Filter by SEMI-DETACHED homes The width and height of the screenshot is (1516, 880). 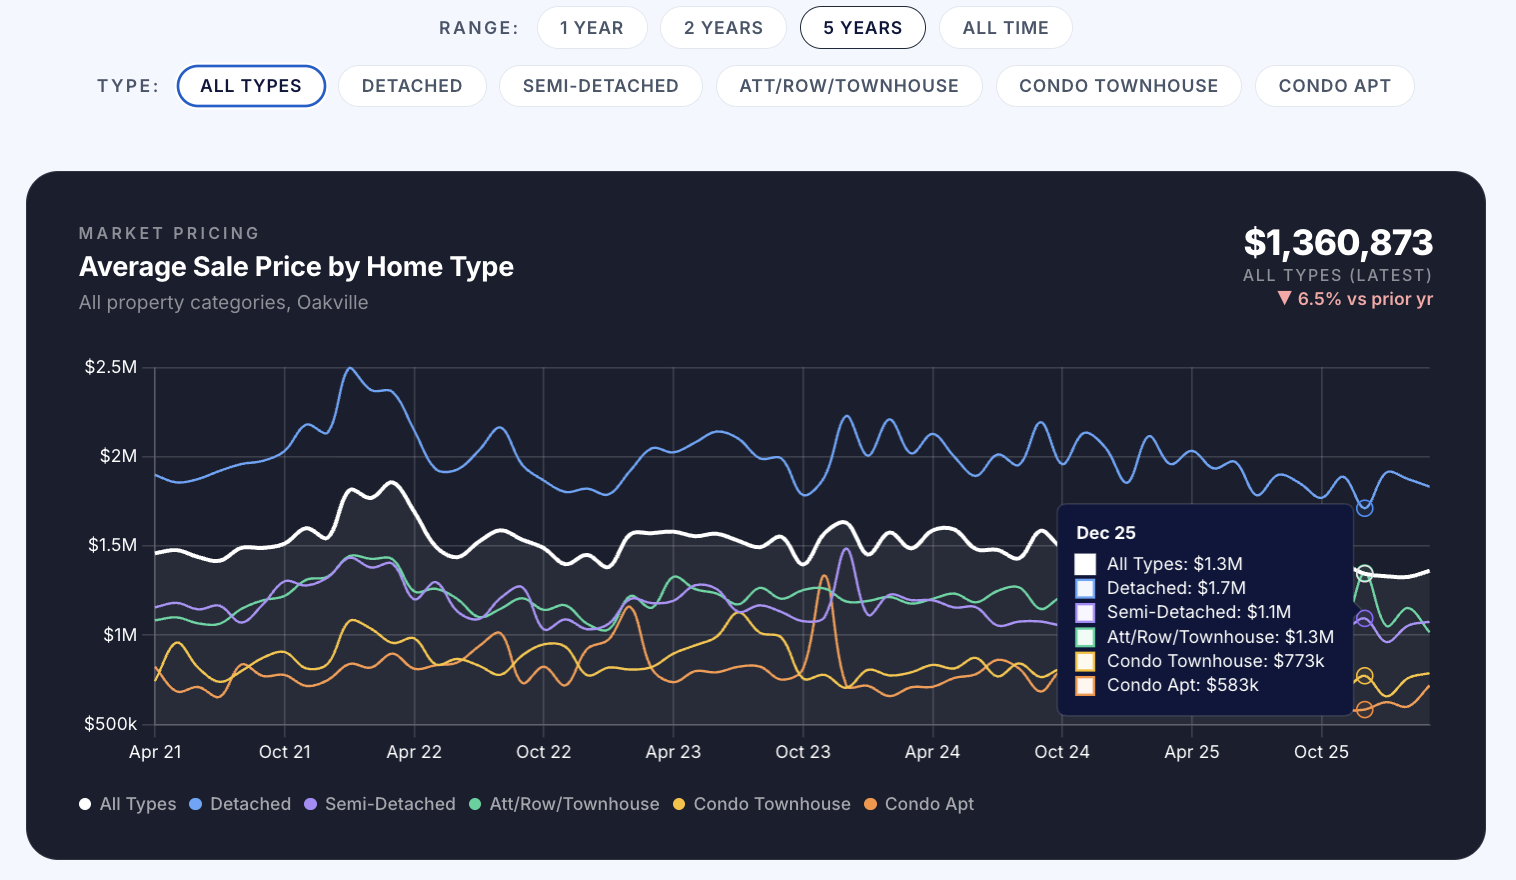tap(600, 86)
